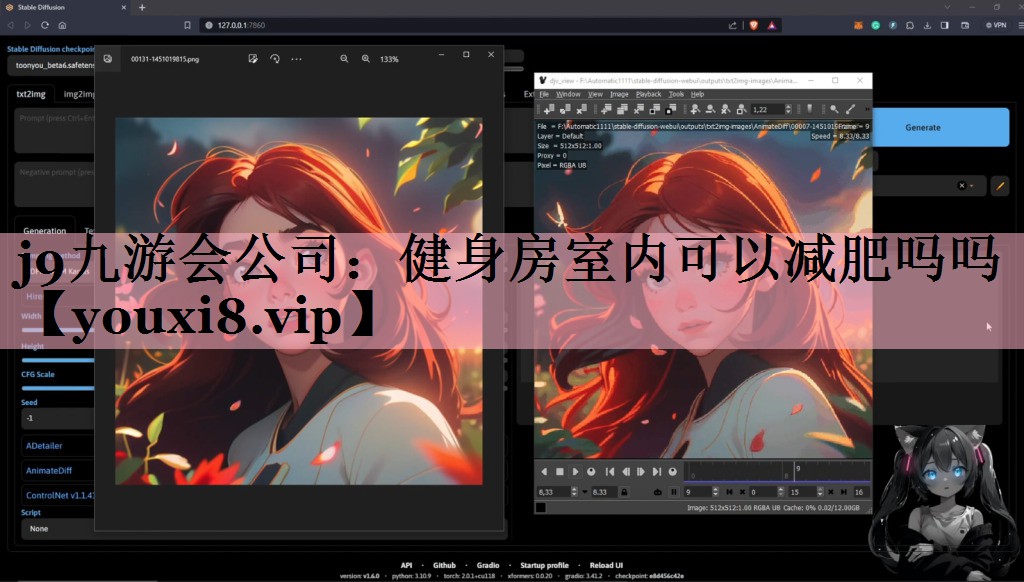The image size is (1024, 582).
Task: Click the in-point 0 stepper in djv_view
Action: pyautogui.click(x=780, y=493)
